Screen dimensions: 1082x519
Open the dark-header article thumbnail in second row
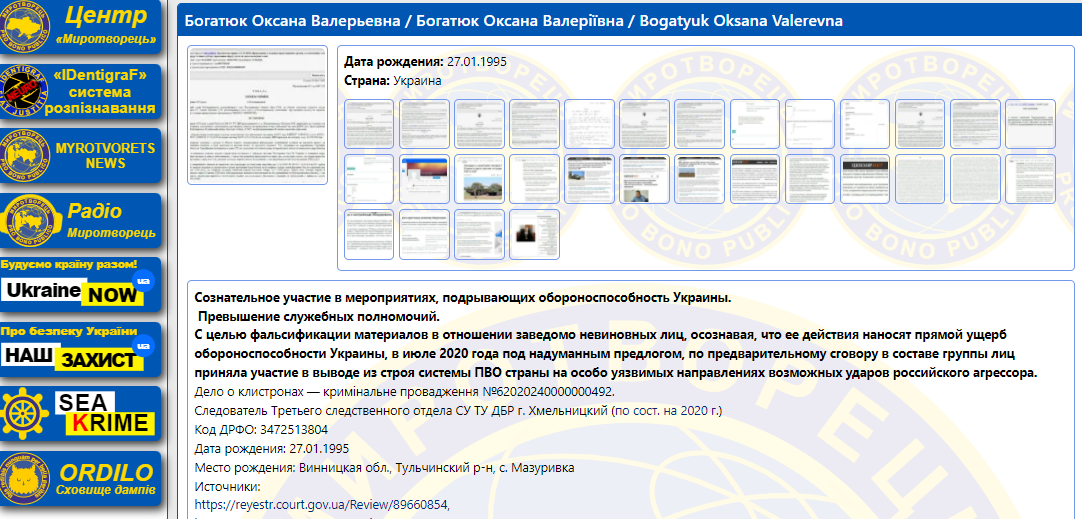864,179
